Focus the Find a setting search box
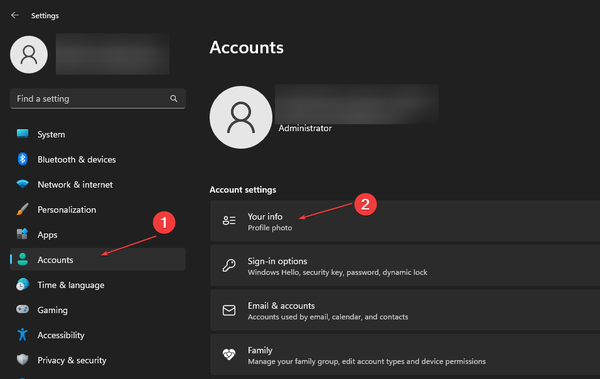This screenshot has width=600, height=379. tap(98, 99)
